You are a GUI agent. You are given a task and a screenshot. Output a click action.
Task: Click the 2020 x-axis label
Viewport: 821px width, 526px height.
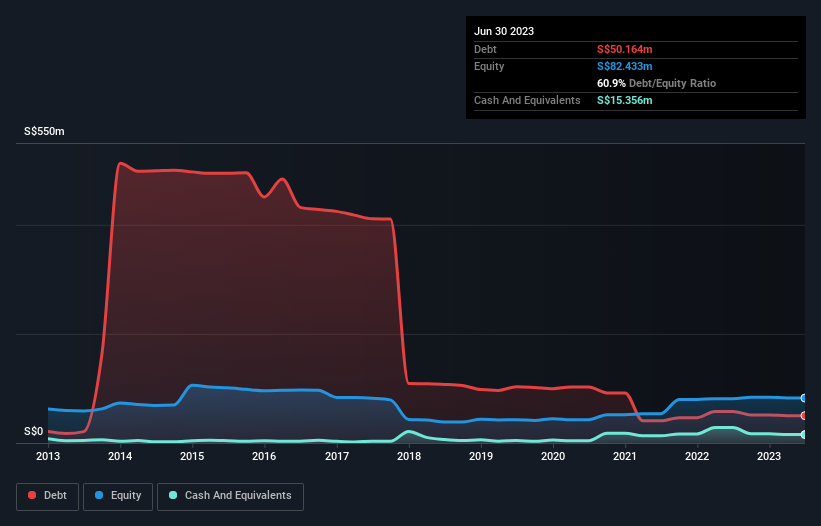(x=553, y=456)
